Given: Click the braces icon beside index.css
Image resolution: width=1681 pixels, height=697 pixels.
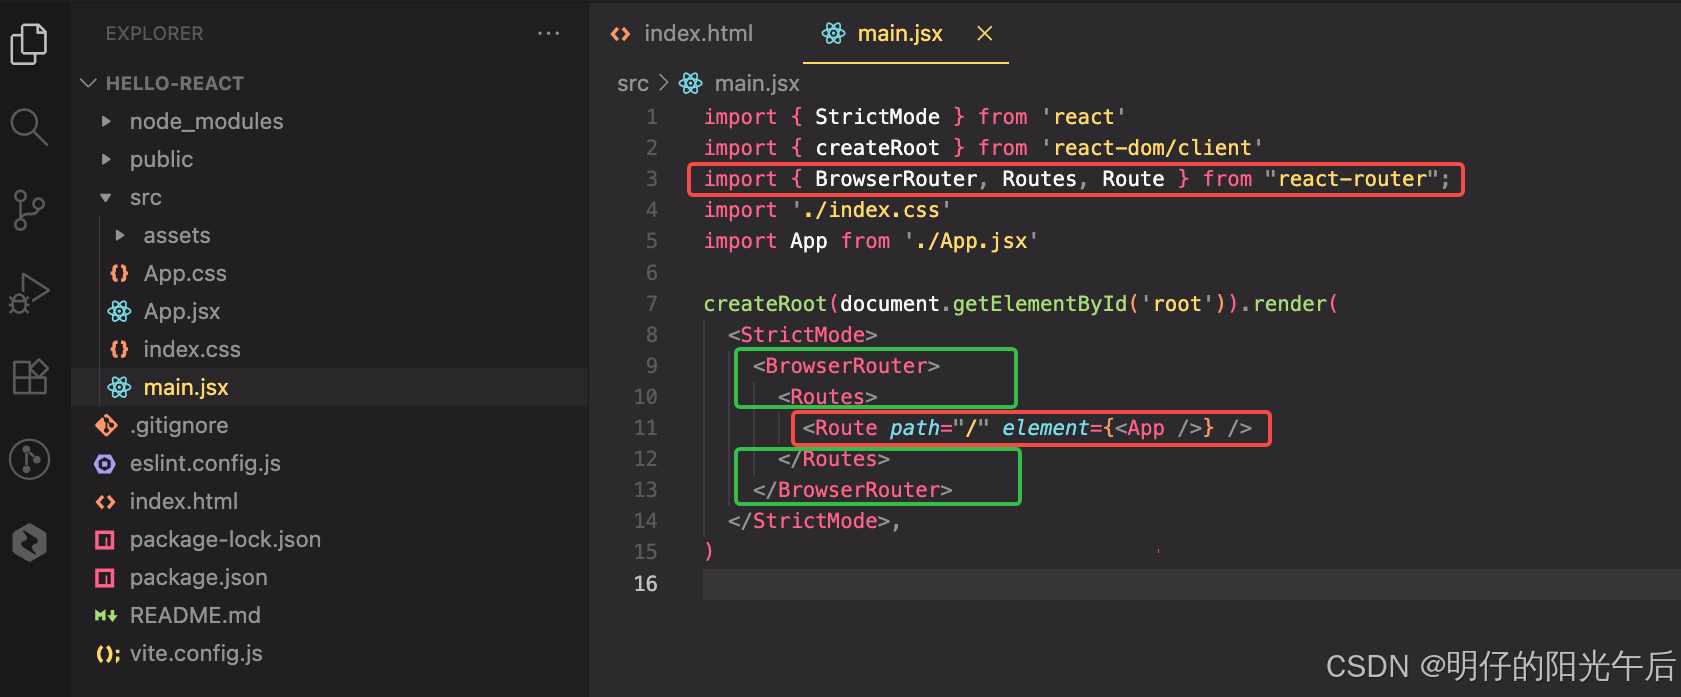Looking at the screenshot, I should pos(119,349).
